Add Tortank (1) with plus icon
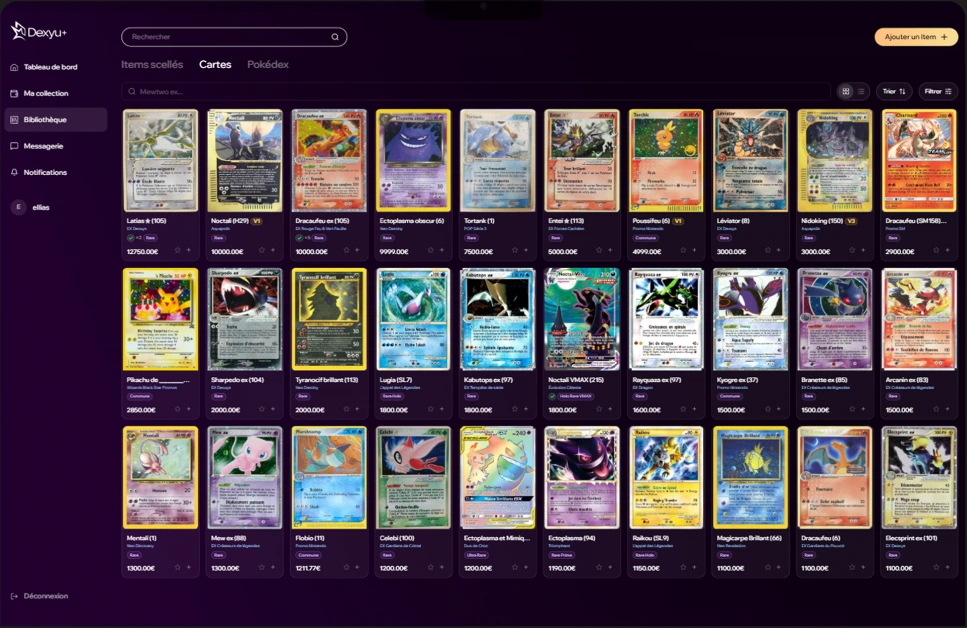Image resolution: width=967 pixels, height=628 pixels. point(526,250)
